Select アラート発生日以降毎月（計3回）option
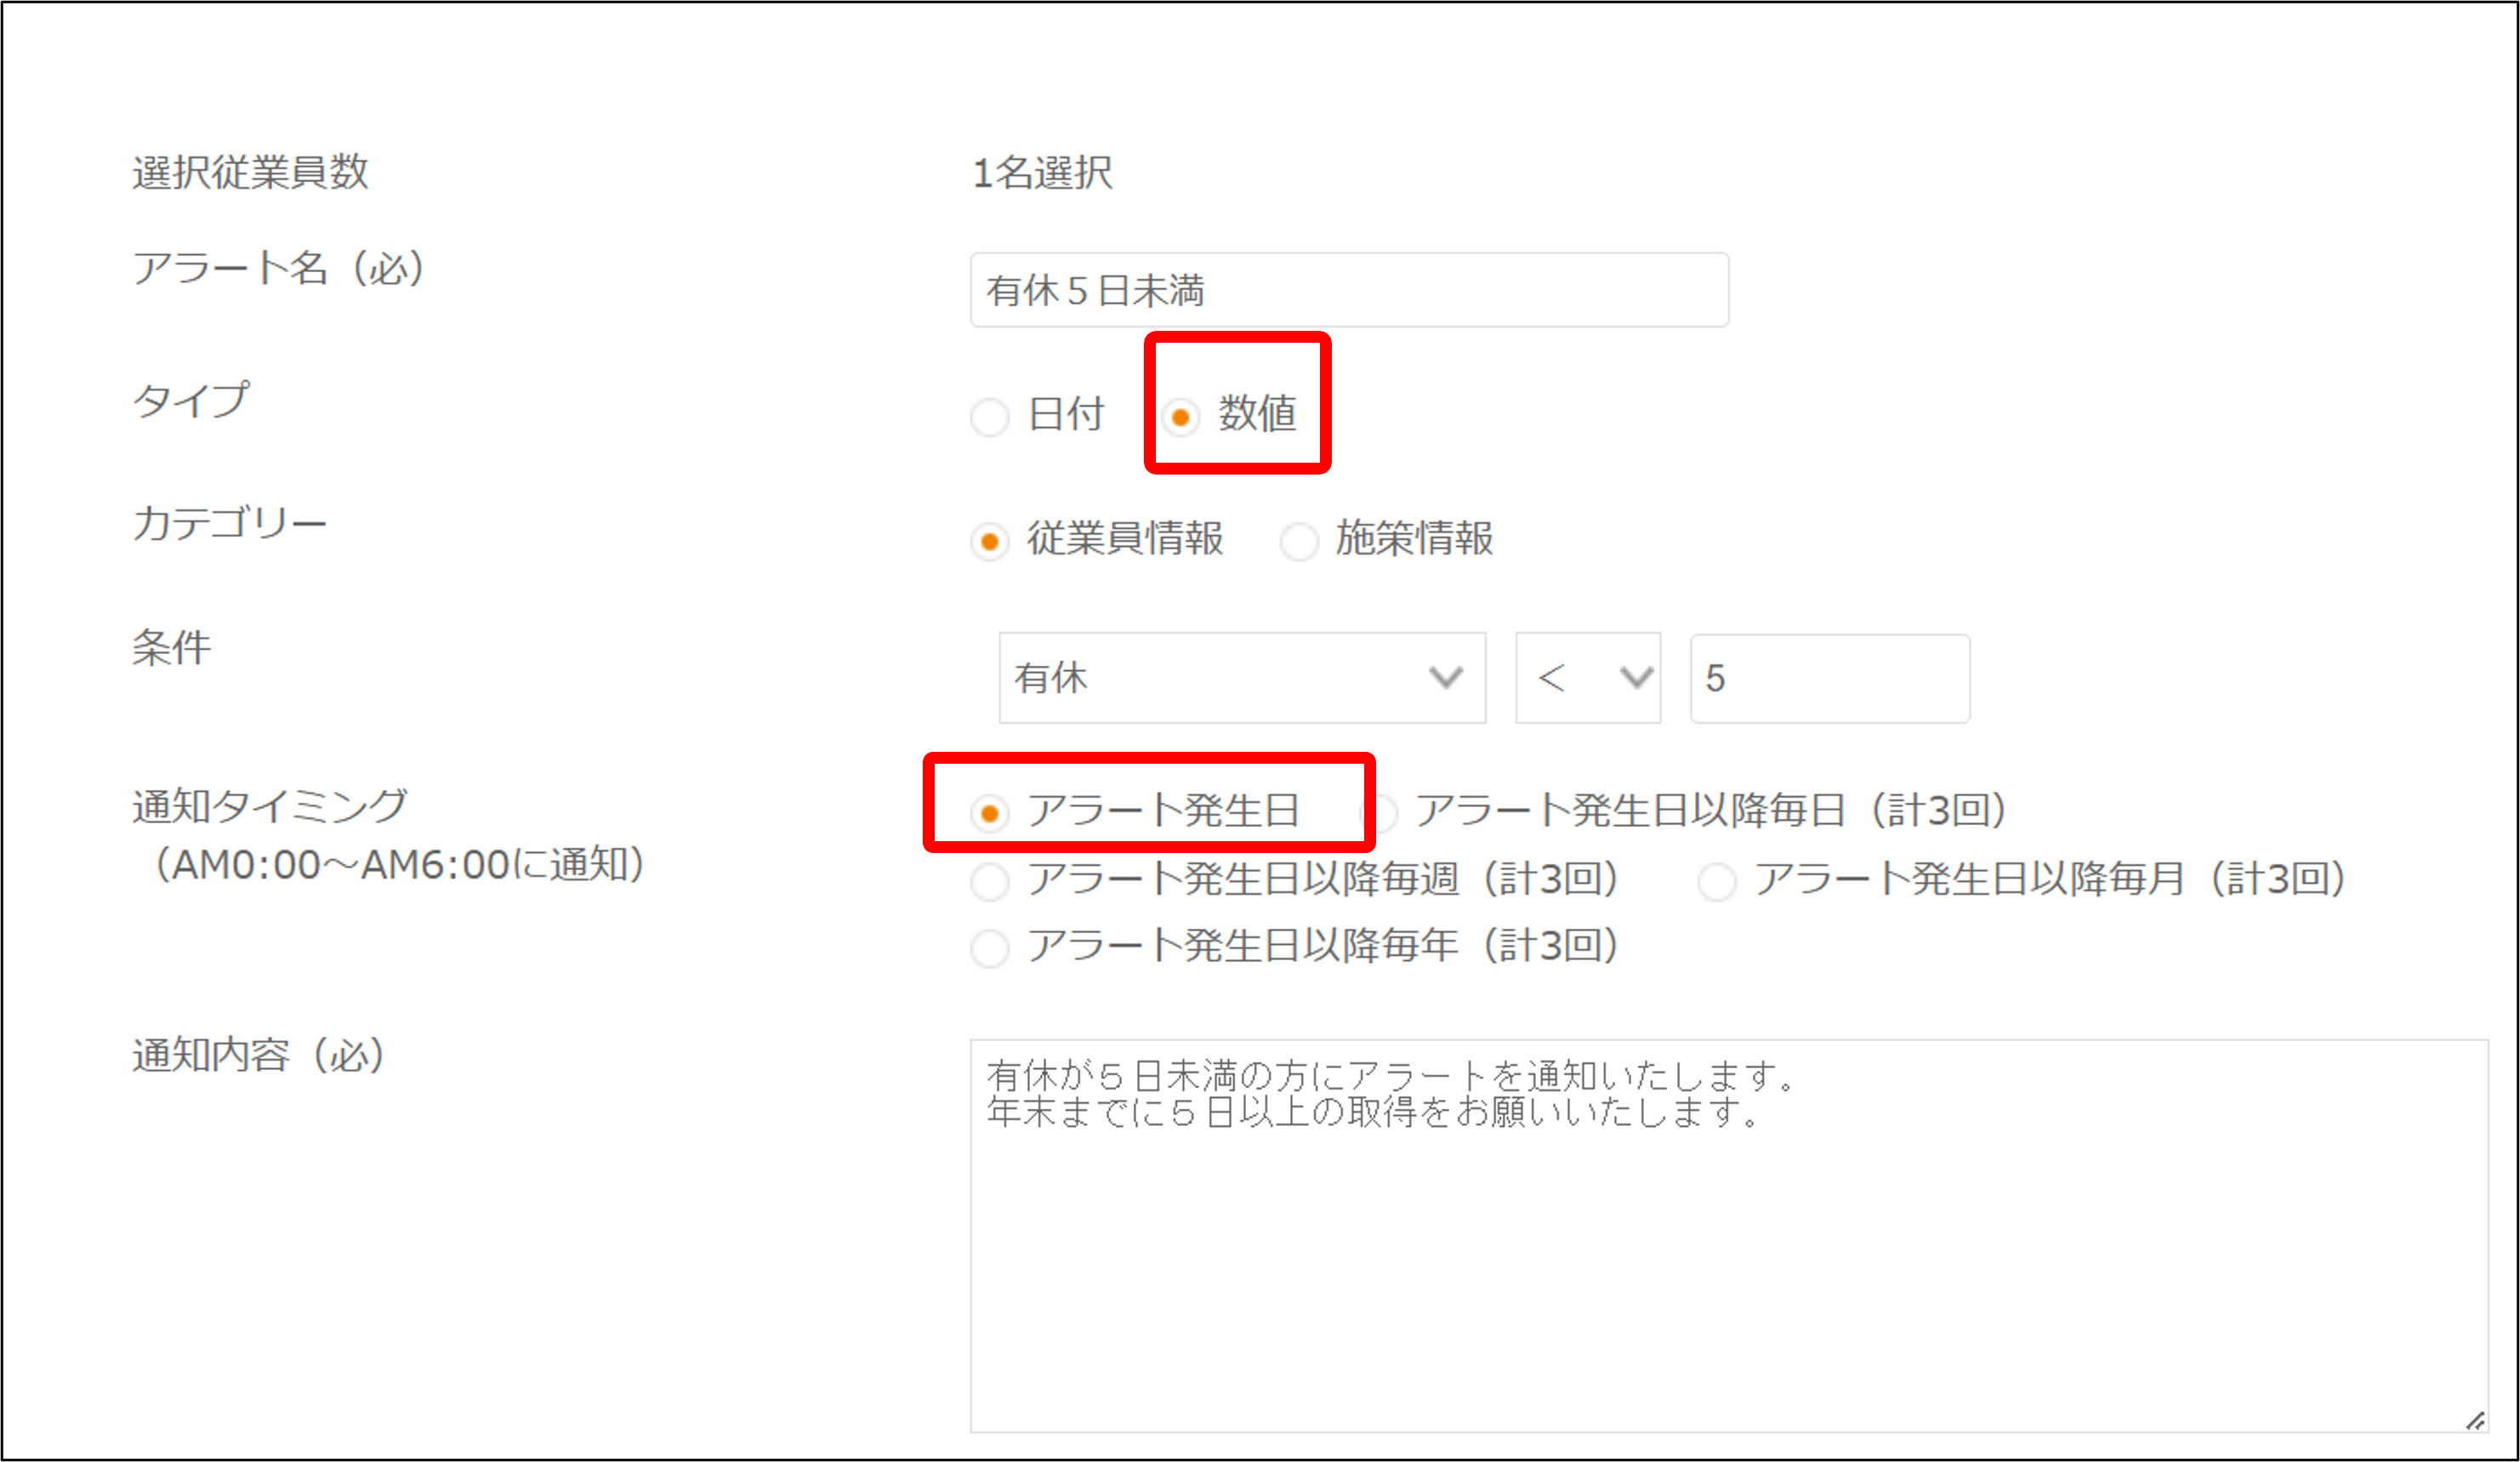Screen dimensions: 2520x1462 point(1717,881)
